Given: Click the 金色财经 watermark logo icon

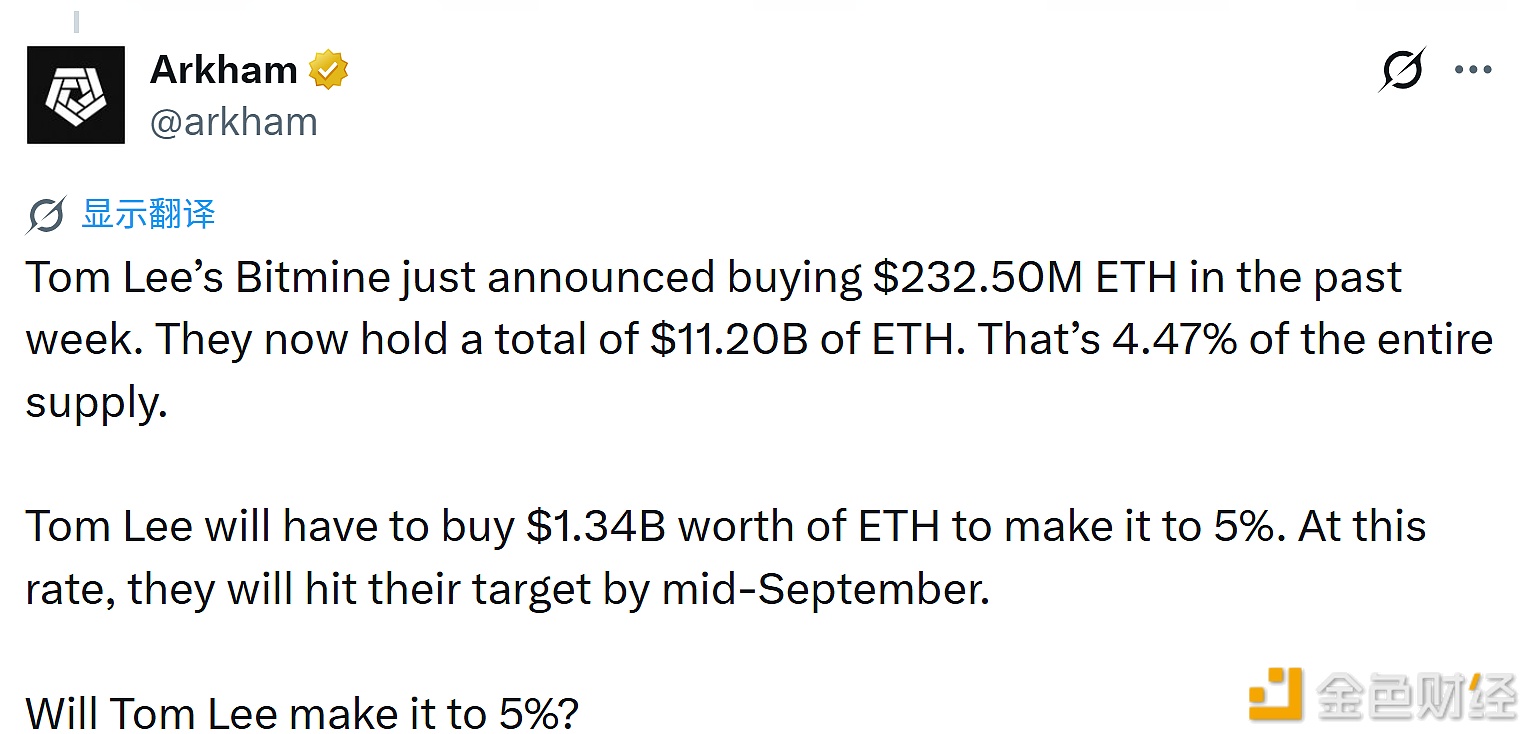Looking at the screenshot, I should [1275, 693].
